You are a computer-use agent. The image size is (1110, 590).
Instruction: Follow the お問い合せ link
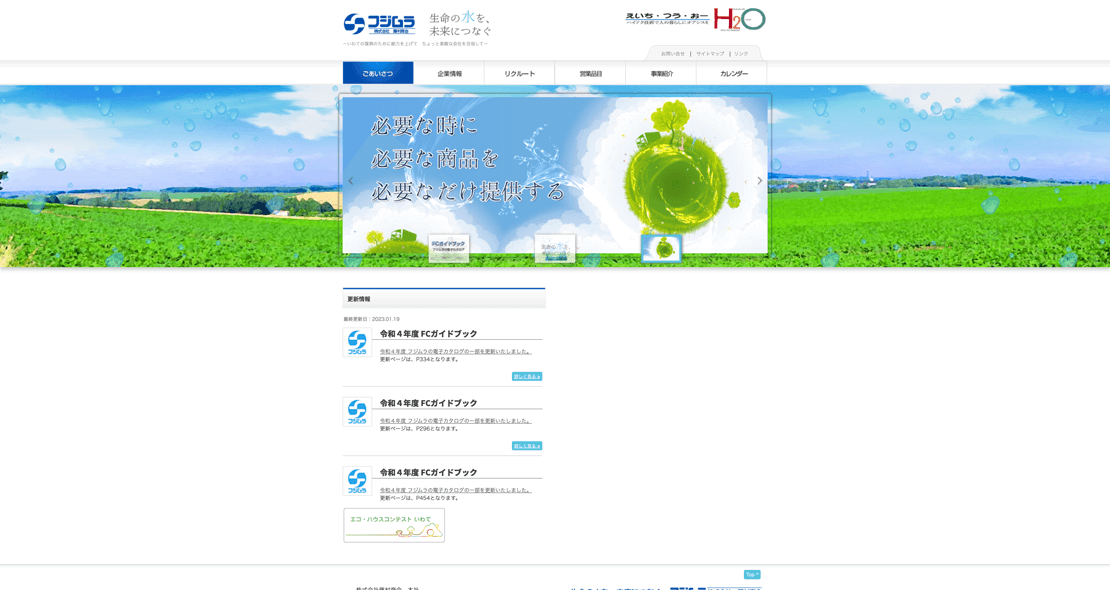click(x=673, y=54)
